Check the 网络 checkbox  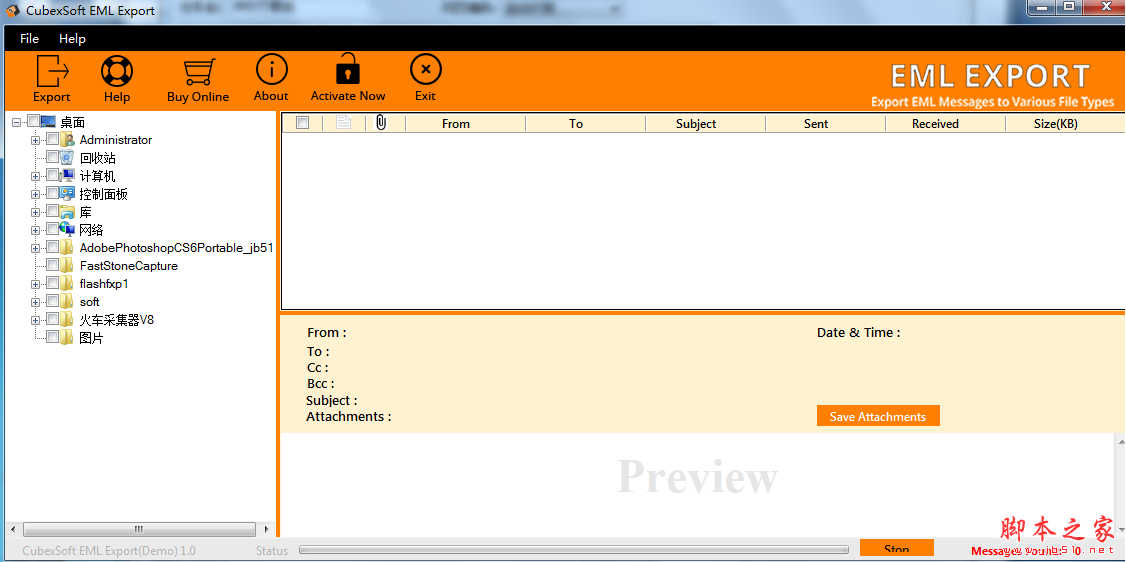click(x=52, y=229)
